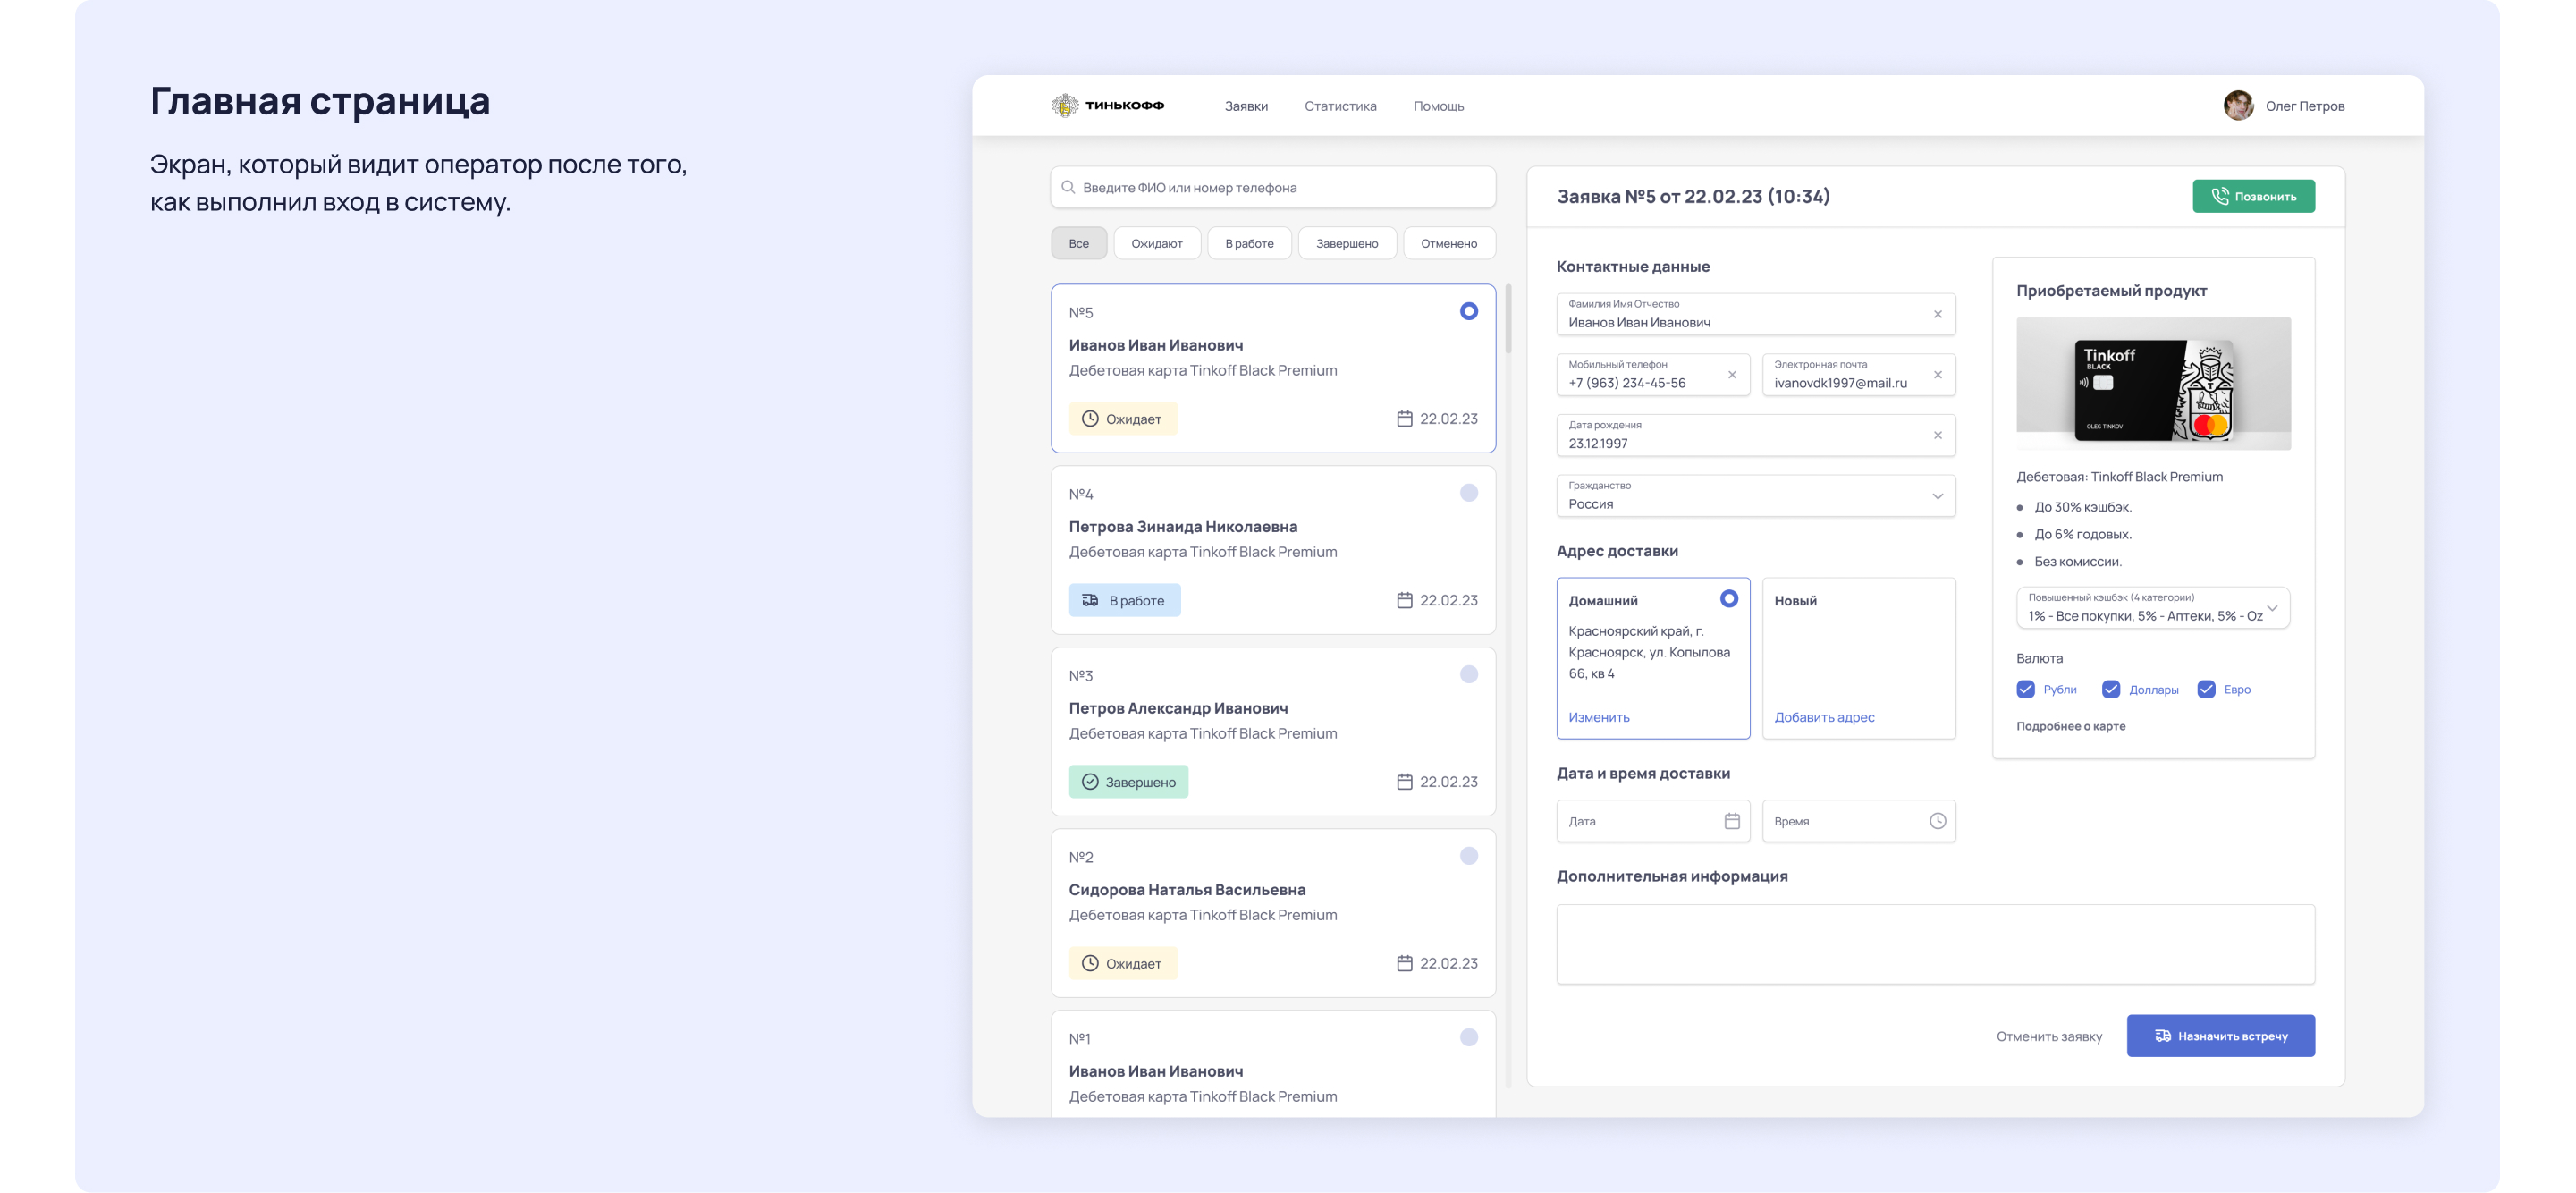Image resolution: width=2576 pixels, height=1193 pixels.
Task: Click the request list scrollbar
Action: tap(1507, 320)
